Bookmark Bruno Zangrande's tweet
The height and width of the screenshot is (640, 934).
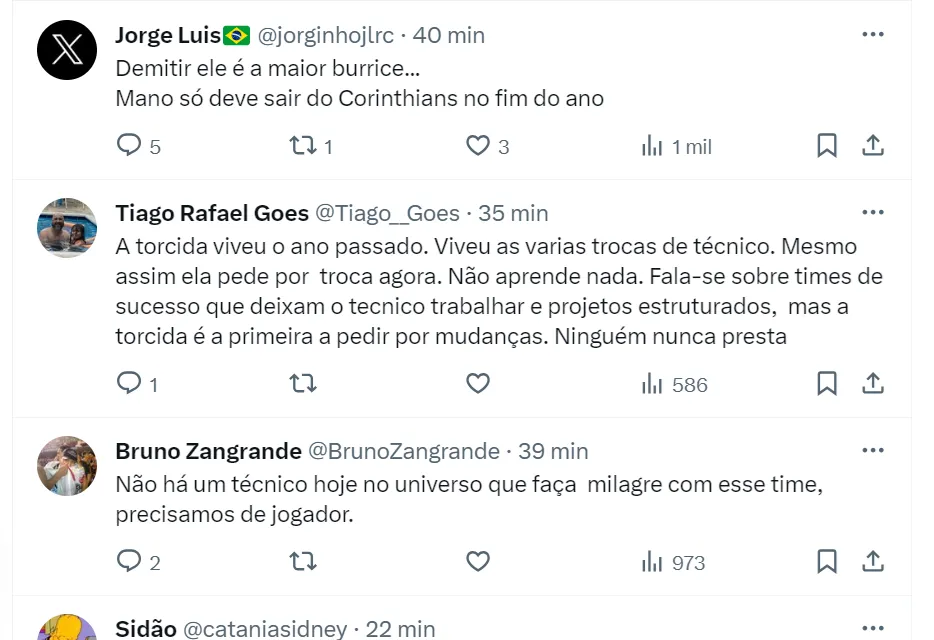[x=827, y=561]
